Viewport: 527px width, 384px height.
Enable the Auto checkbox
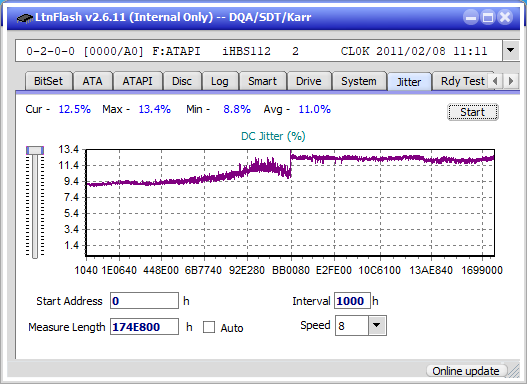[x=209, y=327]
